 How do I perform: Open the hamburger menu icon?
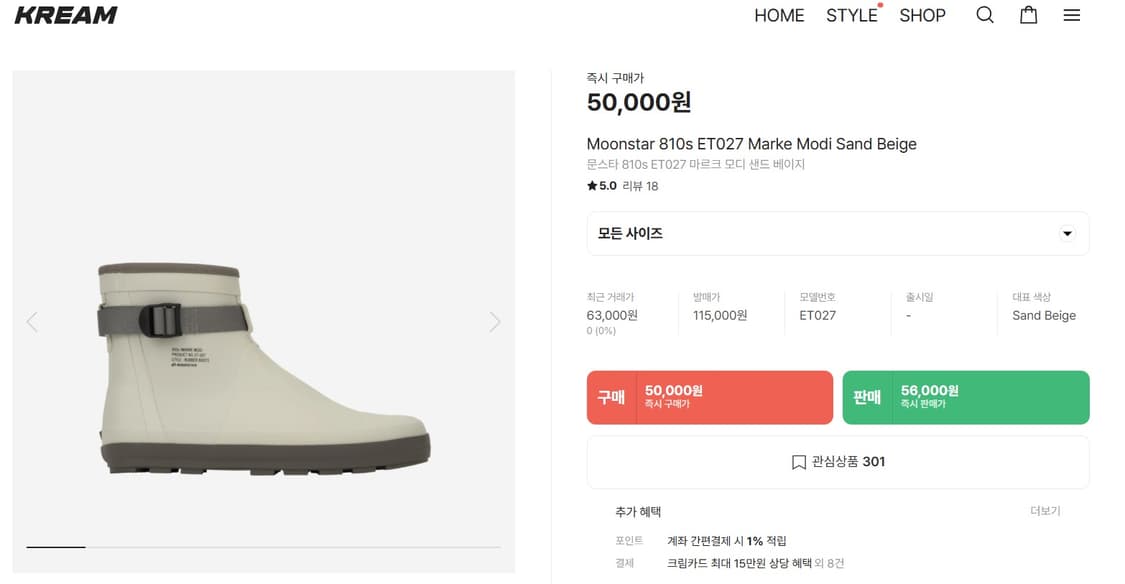pos(1071,15)
